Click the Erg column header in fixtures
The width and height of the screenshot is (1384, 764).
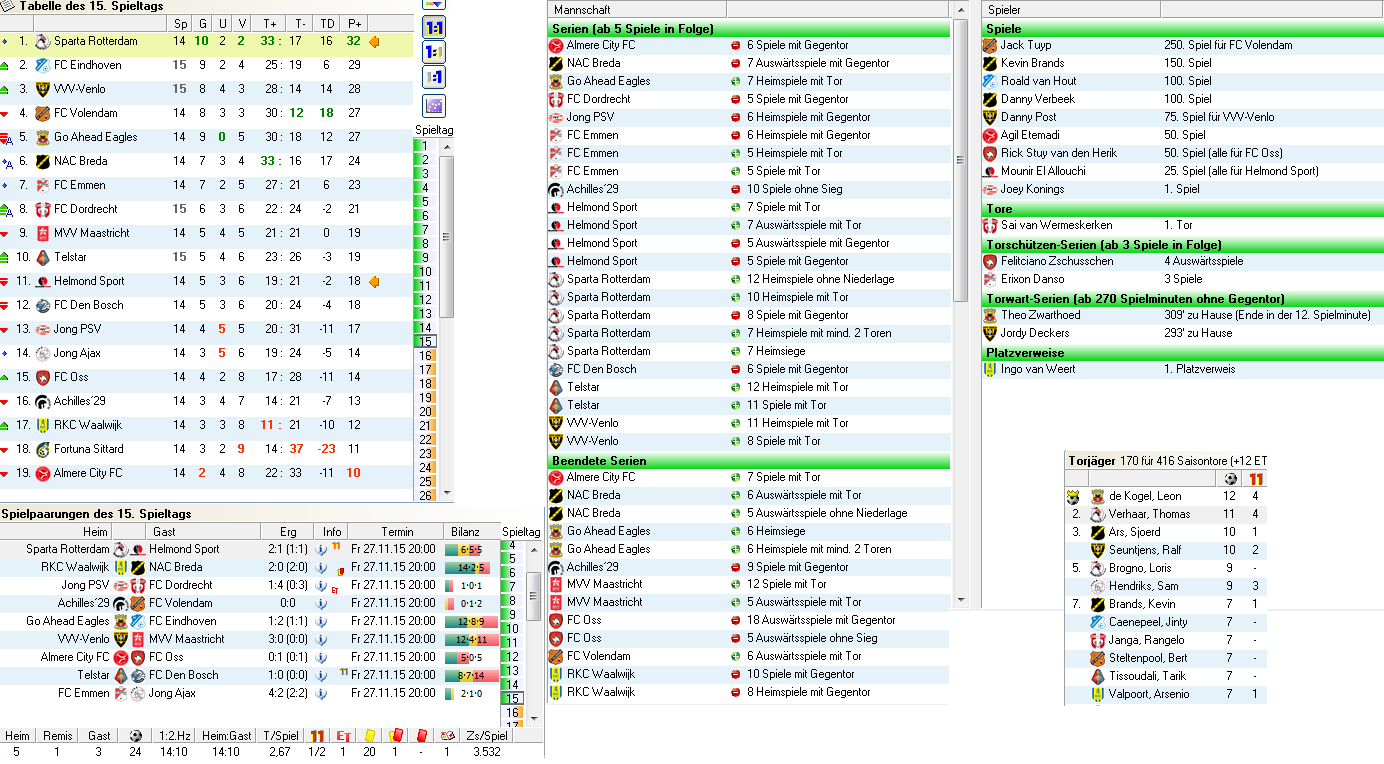[x=288, y=532]
